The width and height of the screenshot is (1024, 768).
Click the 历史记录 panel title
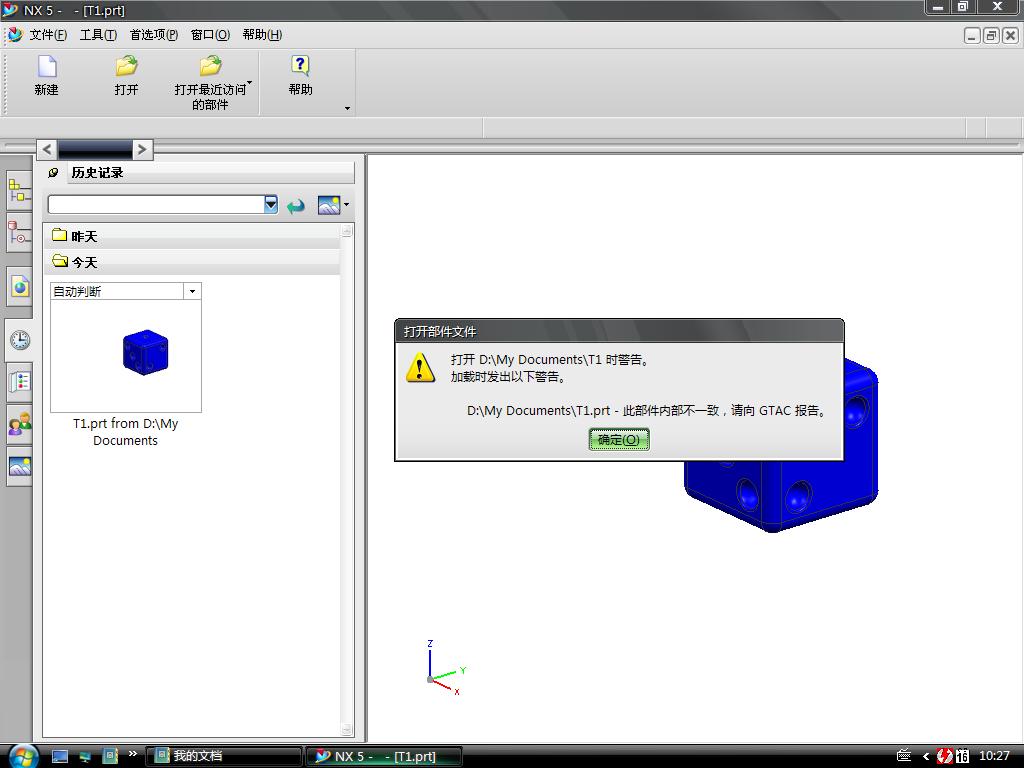pyautogui.click(x=97, y=172)
